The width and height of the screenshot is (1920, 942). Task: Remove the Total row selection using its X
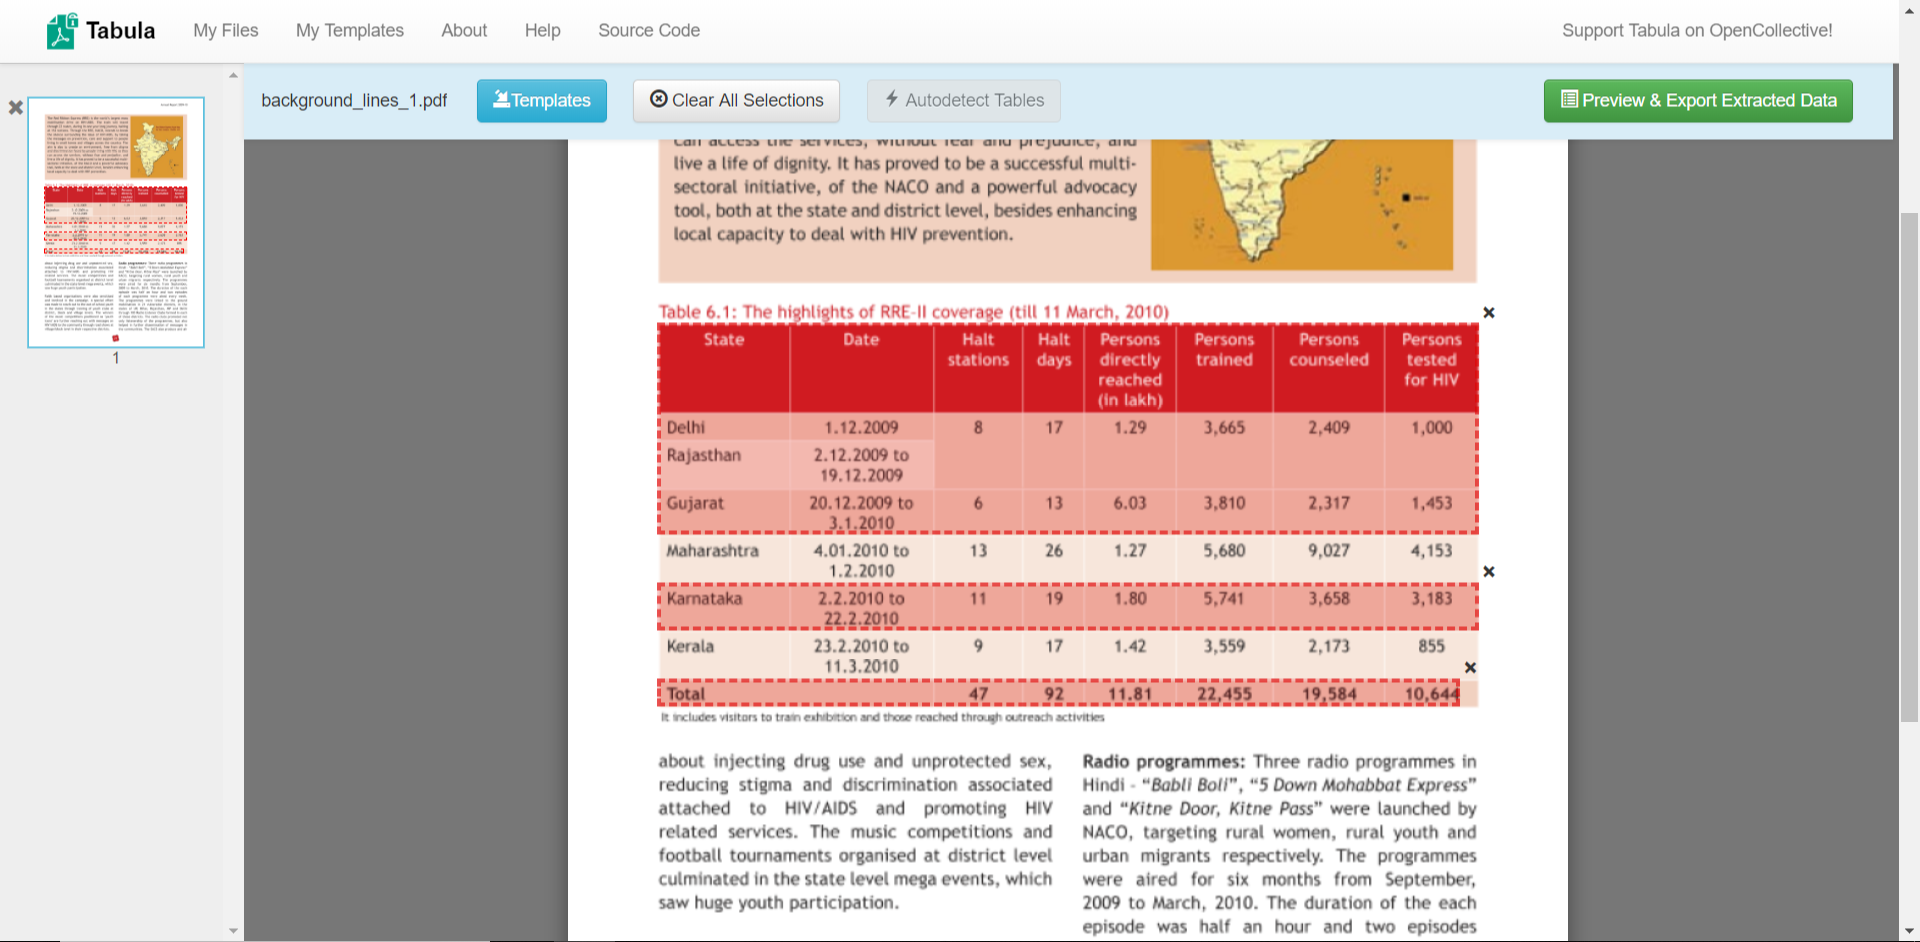click(1470, 668)
